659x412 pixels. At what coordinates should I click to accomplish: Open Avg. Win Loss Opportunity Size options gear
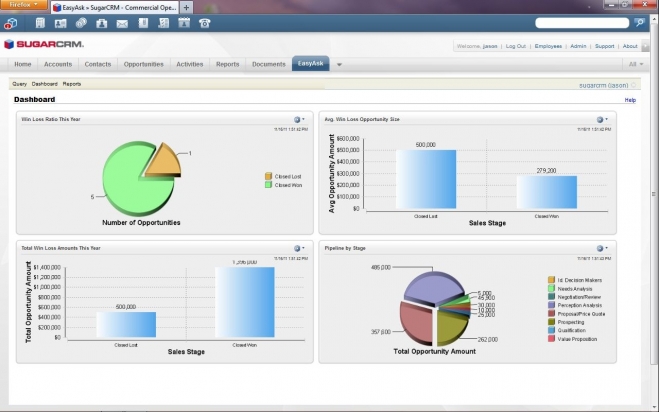click(x=601, y=119)
